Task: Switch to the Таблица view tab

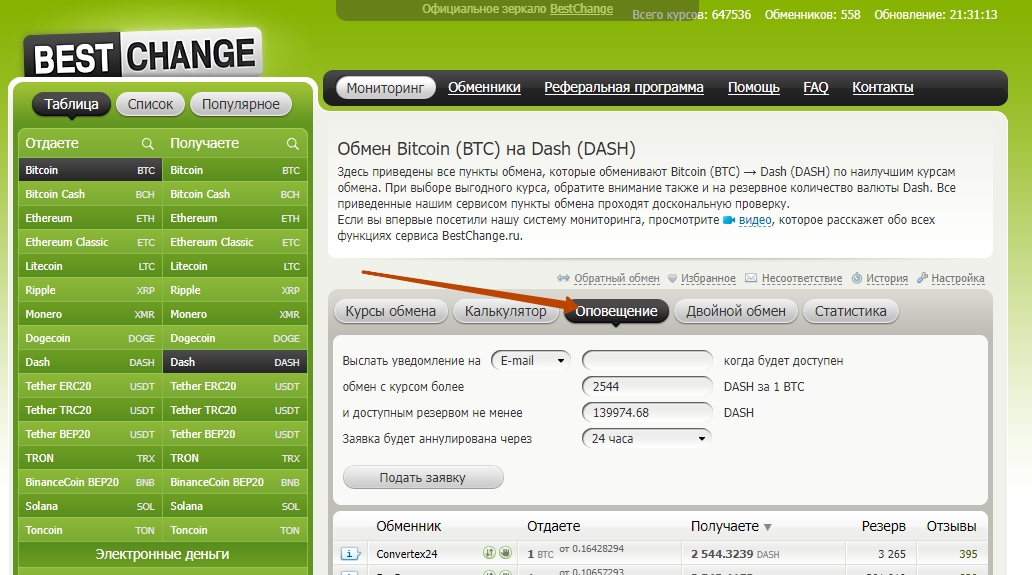Action: point(71,104)
